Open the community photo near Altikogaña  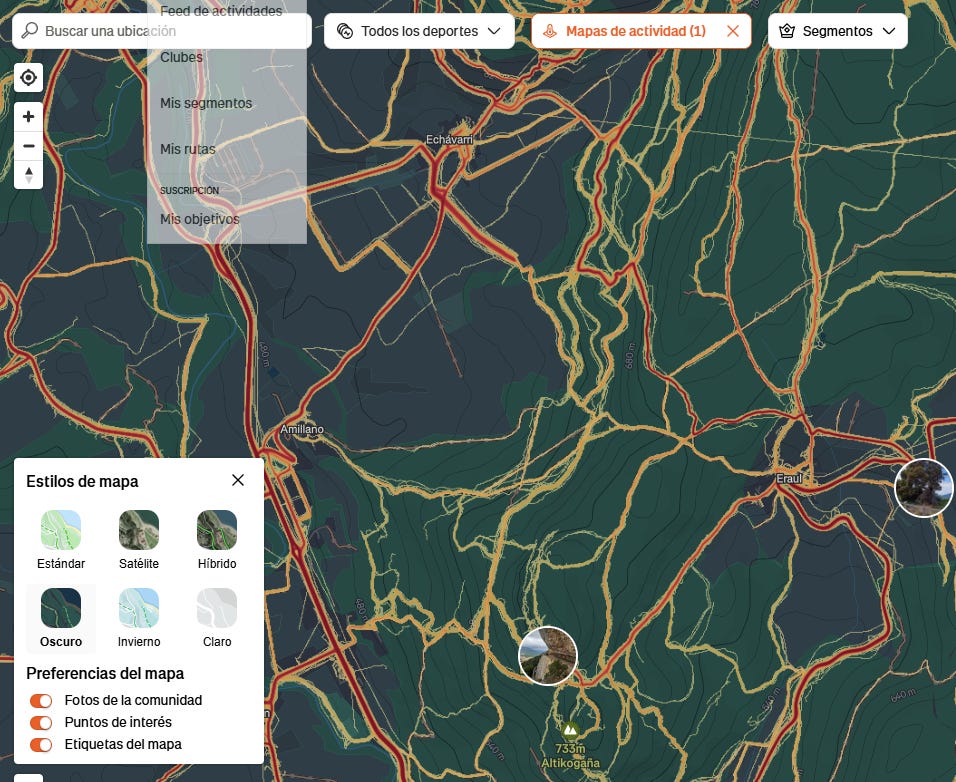[x=548, y=656]
